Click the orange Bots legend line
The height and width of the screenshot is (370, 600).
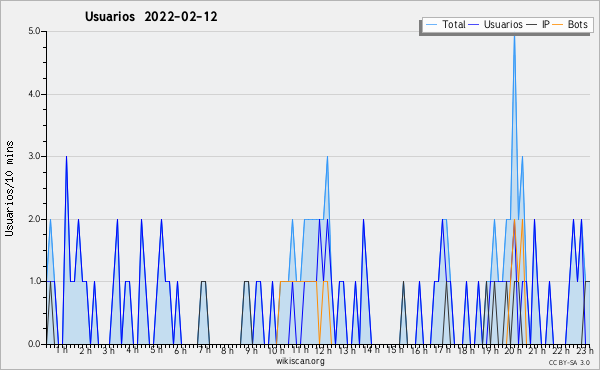tap(558, 24)
